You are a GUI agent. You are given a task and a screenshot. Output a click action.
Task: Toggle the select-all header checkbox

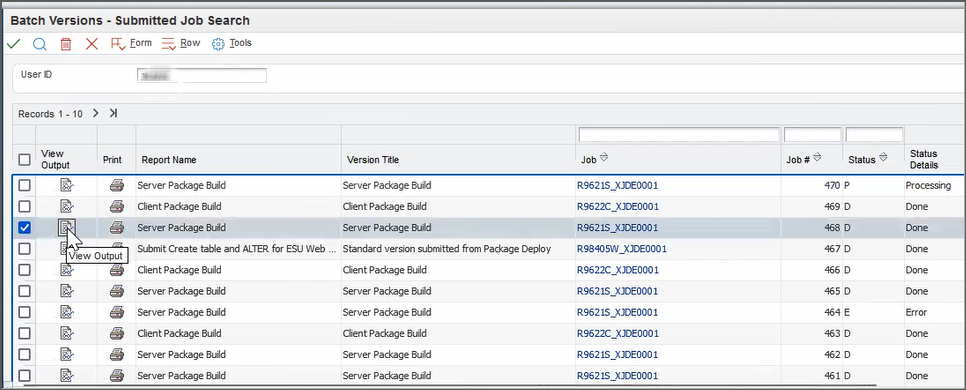pyautogui.click(x=25, y=160)
